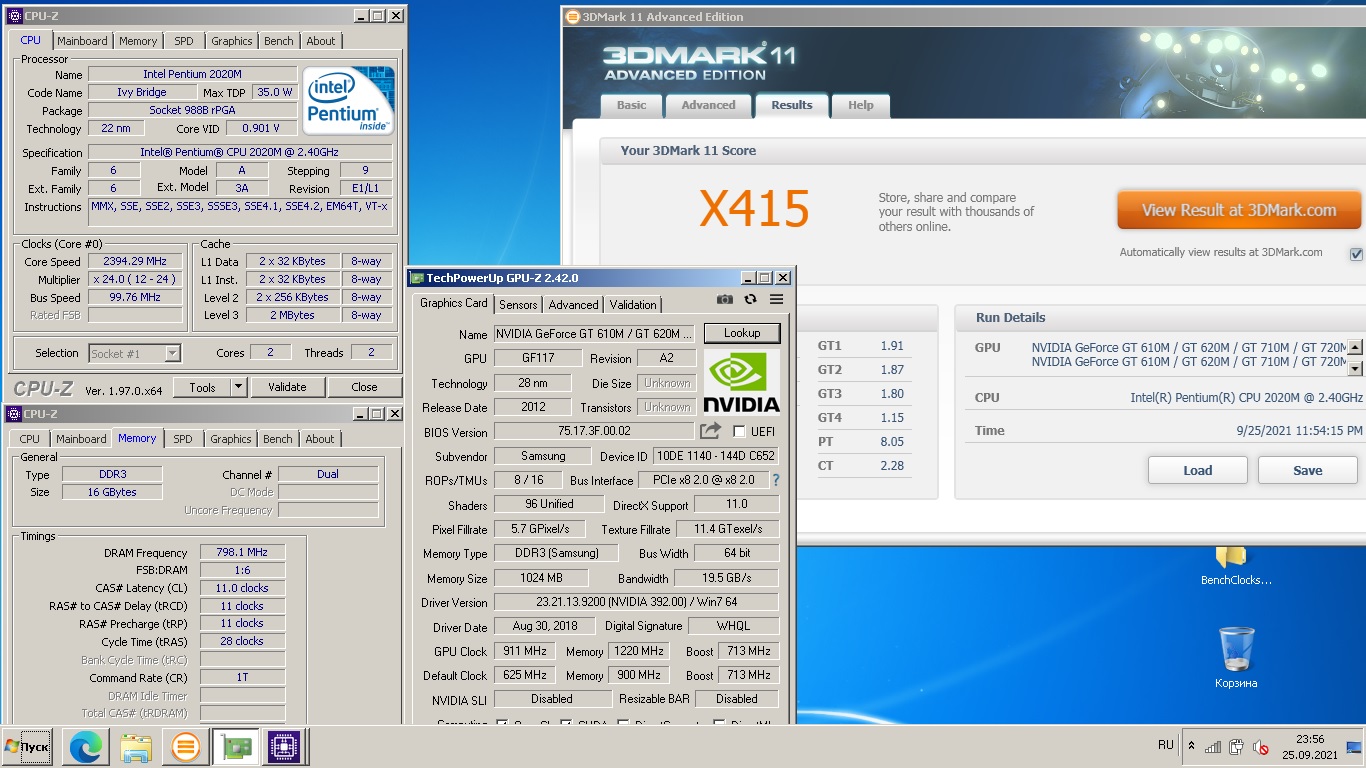Switch to the Sensors tab in GPU-Z

[518, 305]
